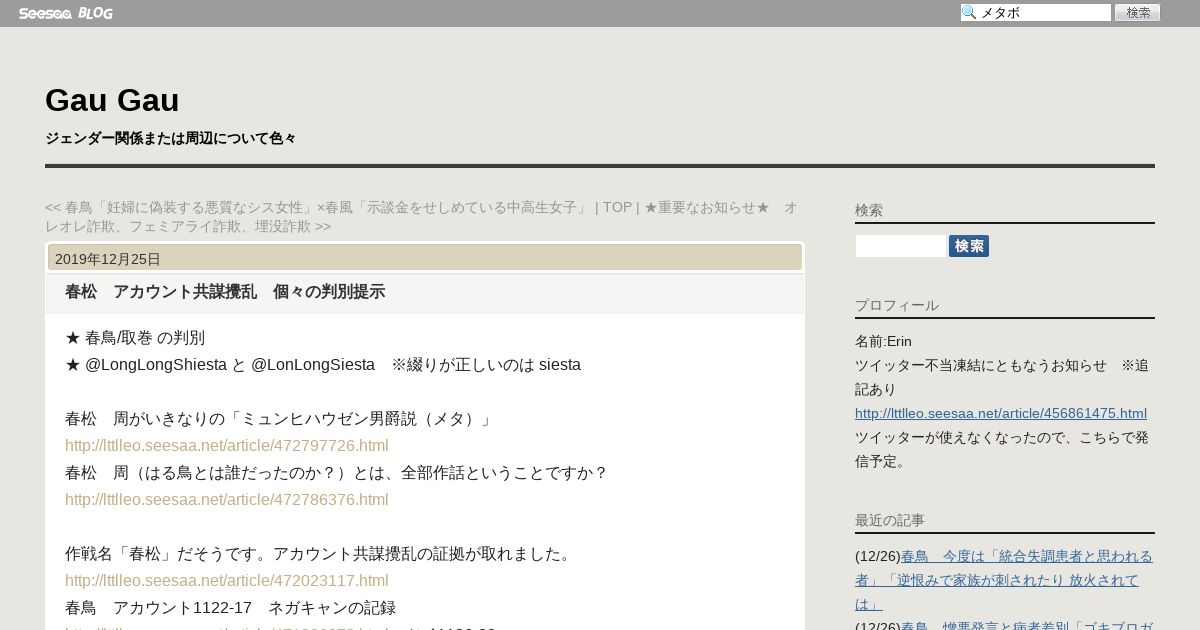The height and width of the screenshot is (630, 1200).
Task: Open link ending in 472786376.html
Action: (227, 500)
